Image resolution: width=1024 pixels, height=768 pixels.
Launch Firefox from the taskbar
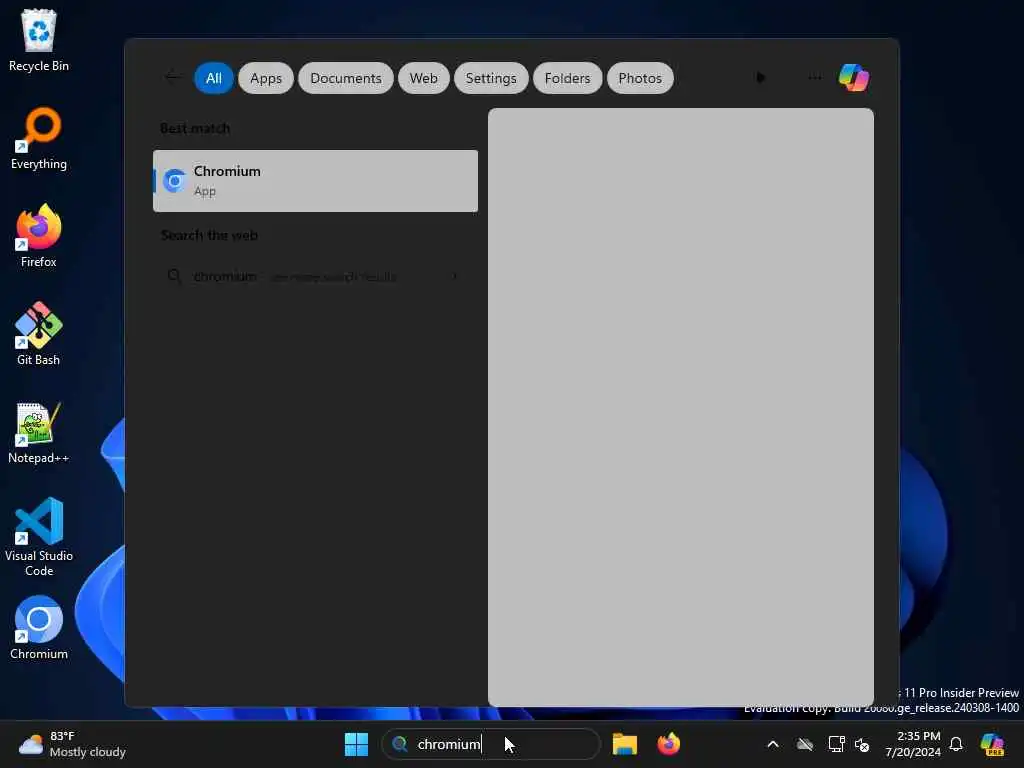(668, 744)
